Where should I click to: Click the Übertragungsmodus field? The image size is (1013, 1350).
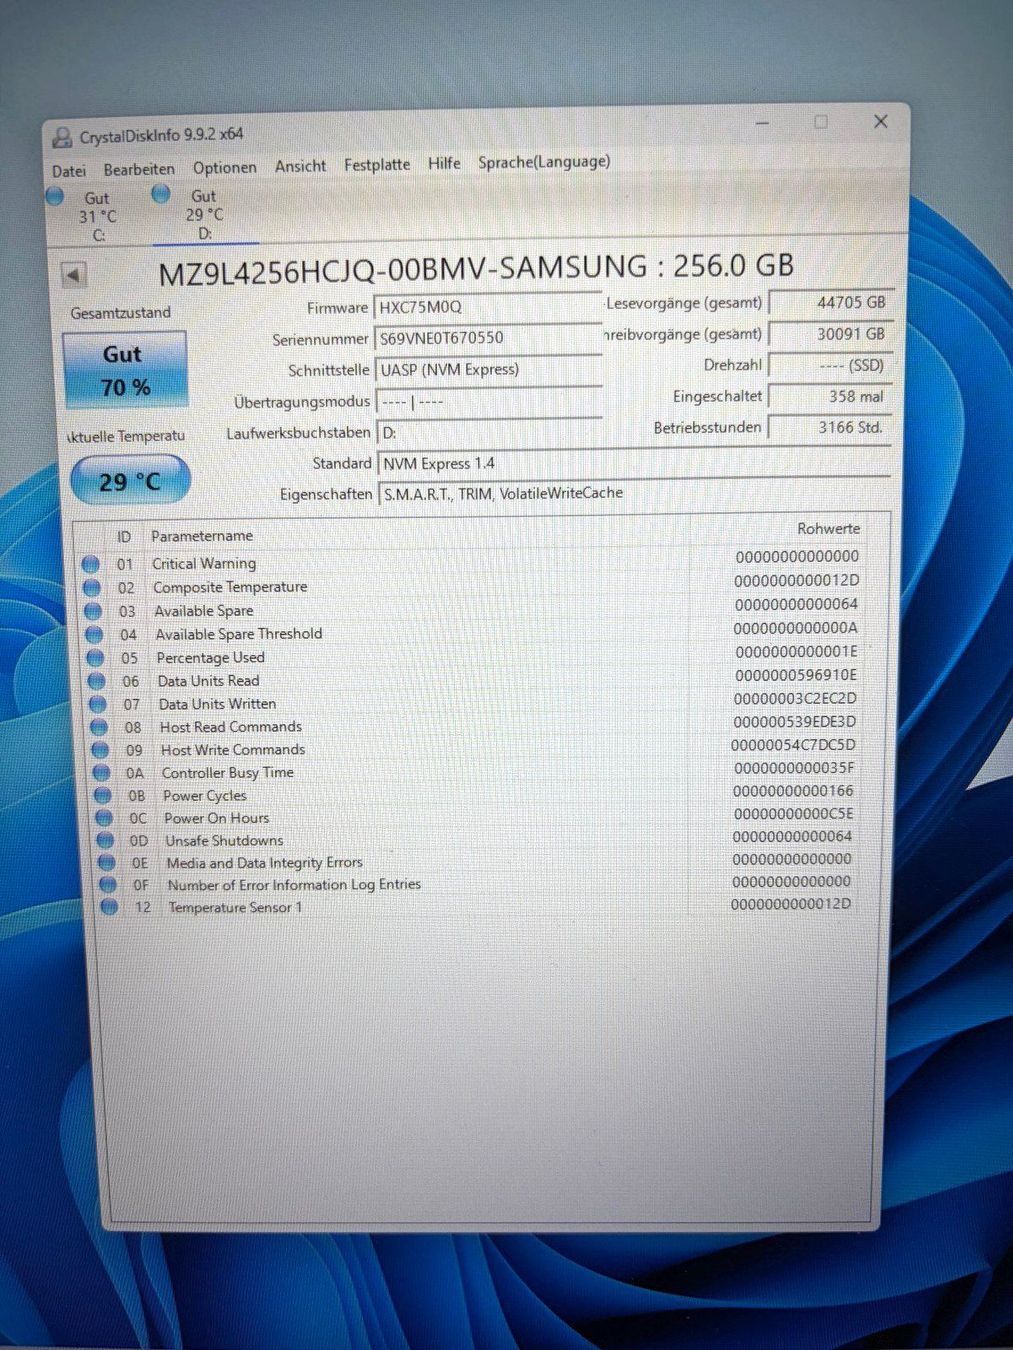pyautogui.click(x=489, y=402)
